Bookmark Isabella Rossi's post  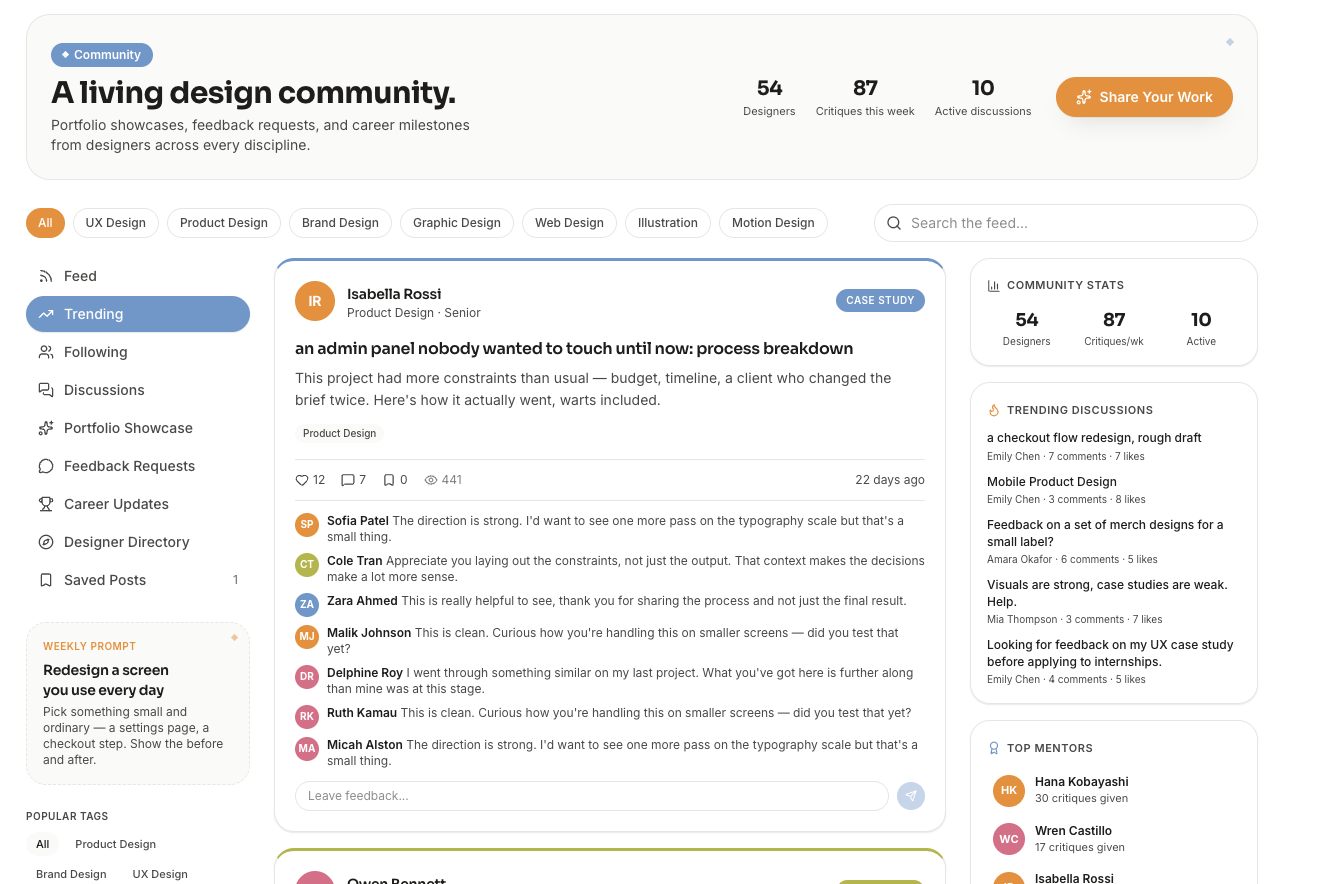point(389,480)
